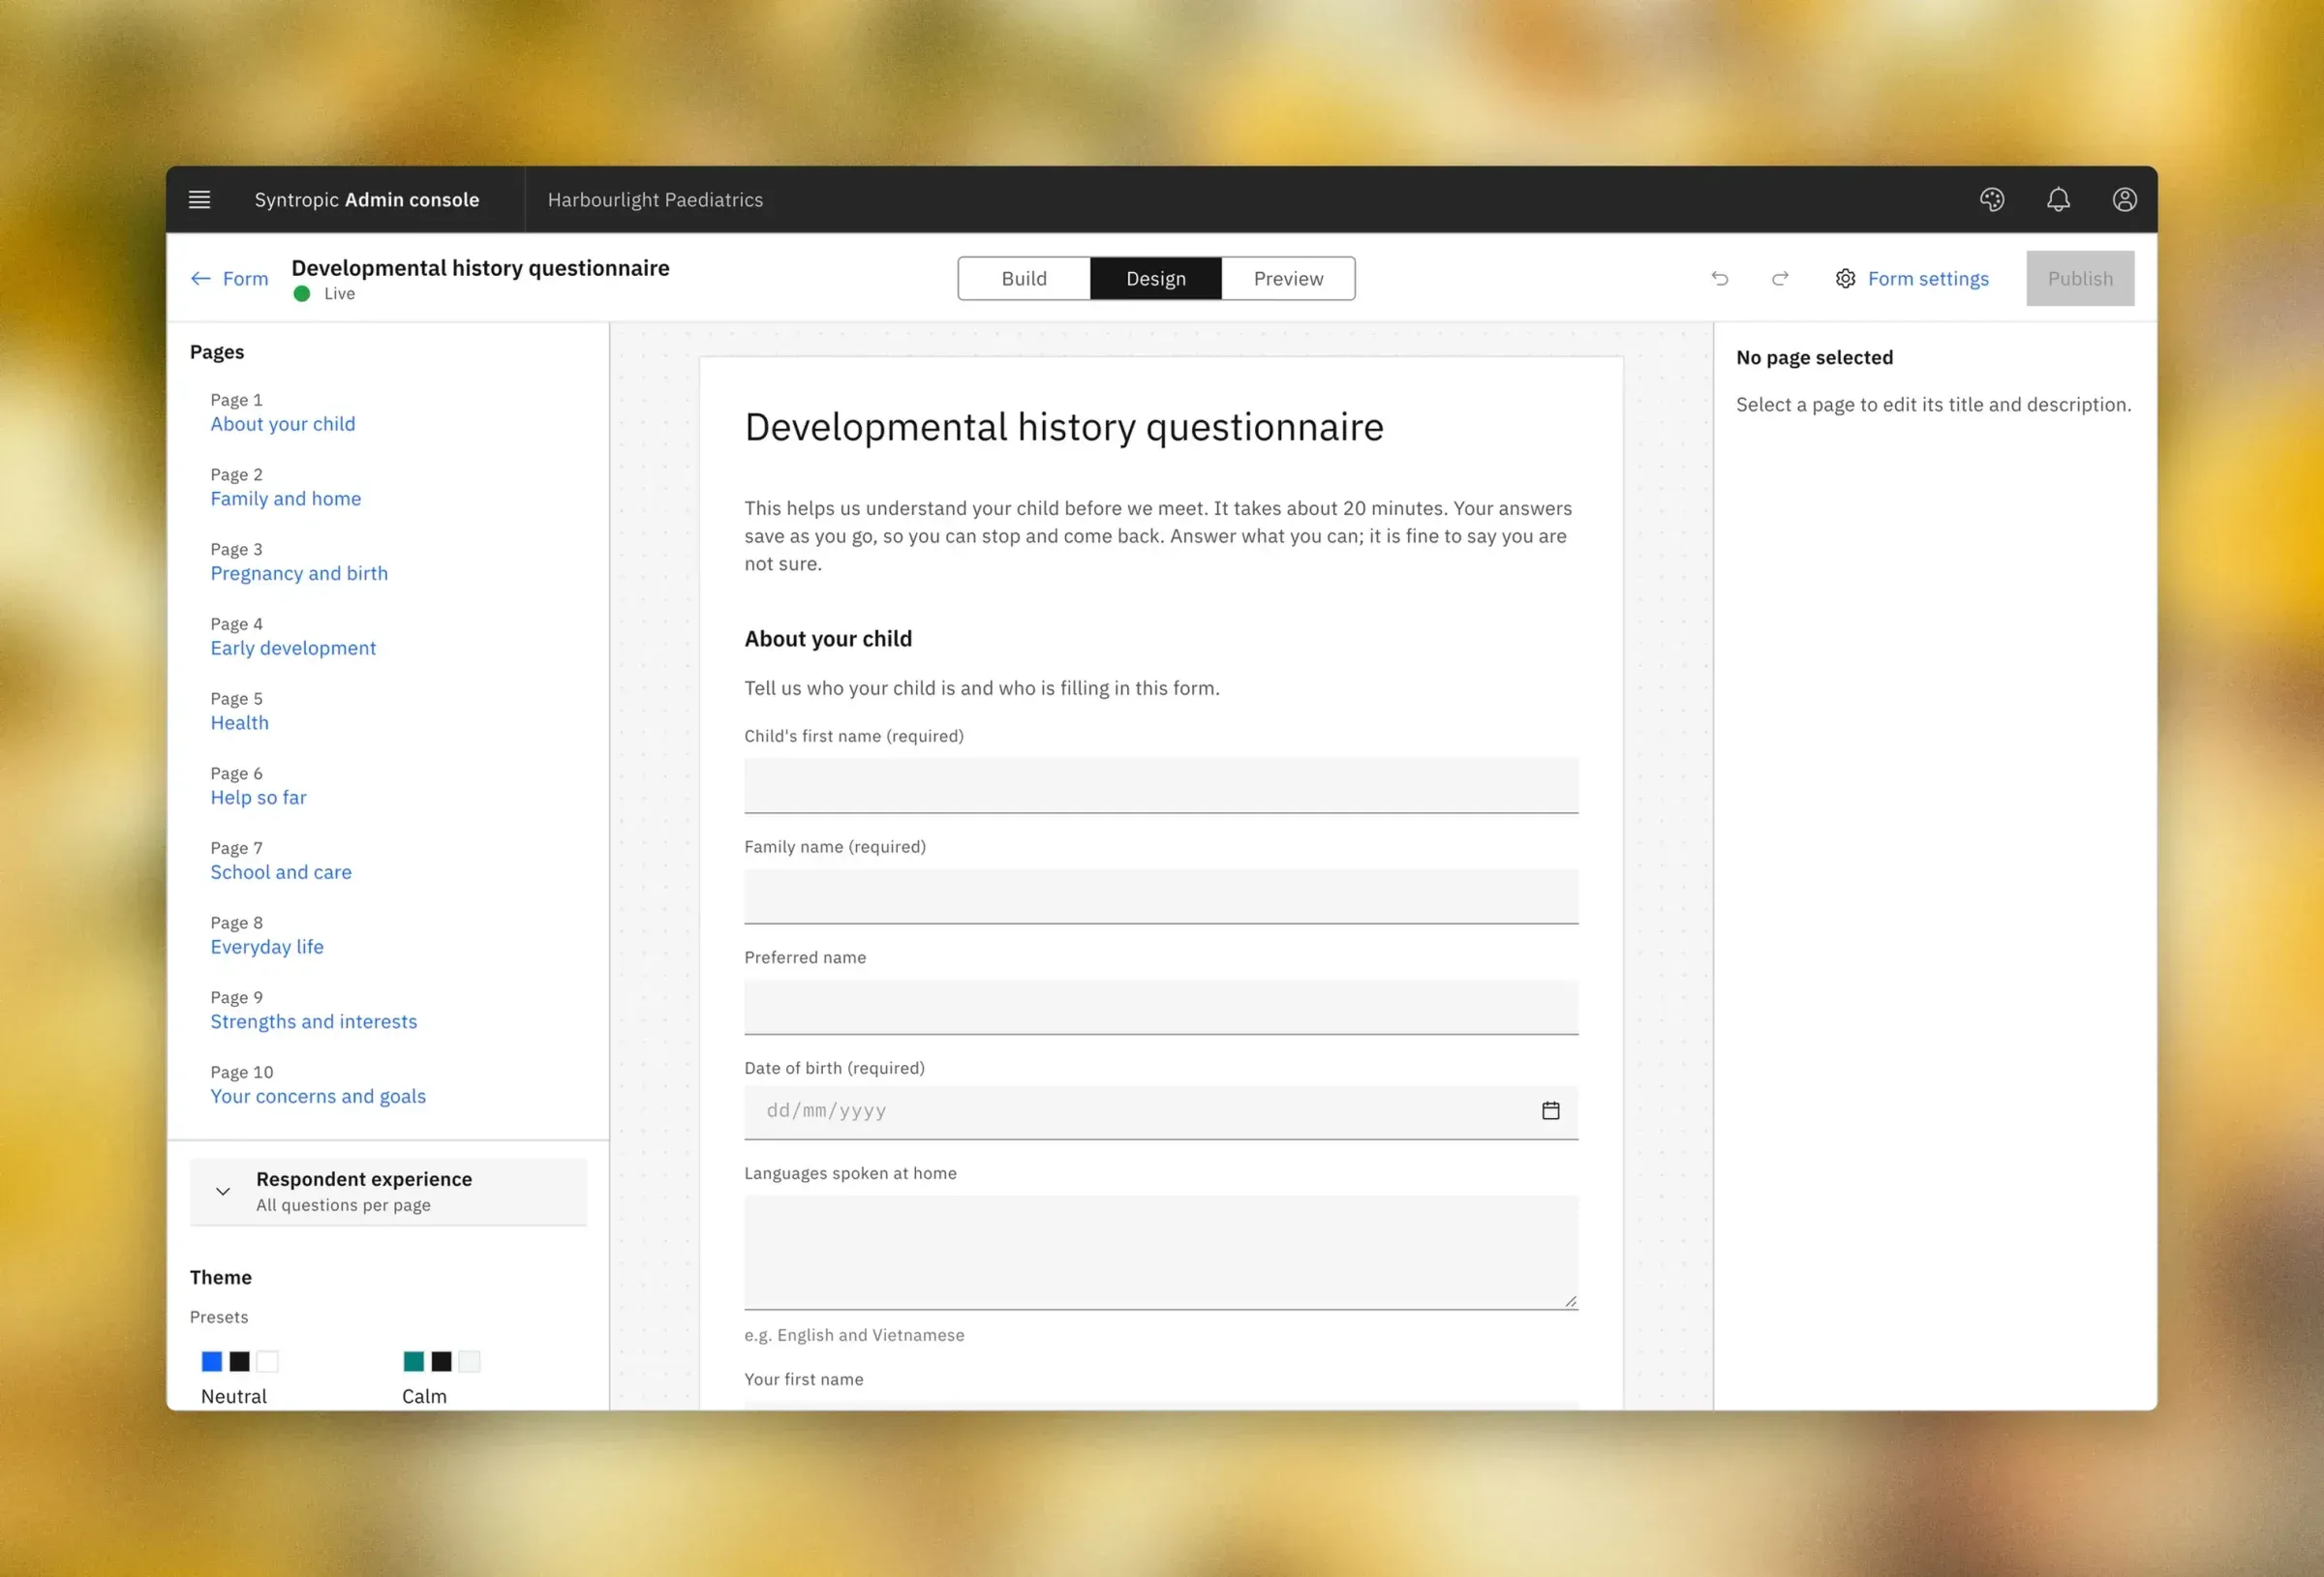This screenshot has width=2324, height=1577.
Task: Select the Everyday life page
Action: [267, 946]
